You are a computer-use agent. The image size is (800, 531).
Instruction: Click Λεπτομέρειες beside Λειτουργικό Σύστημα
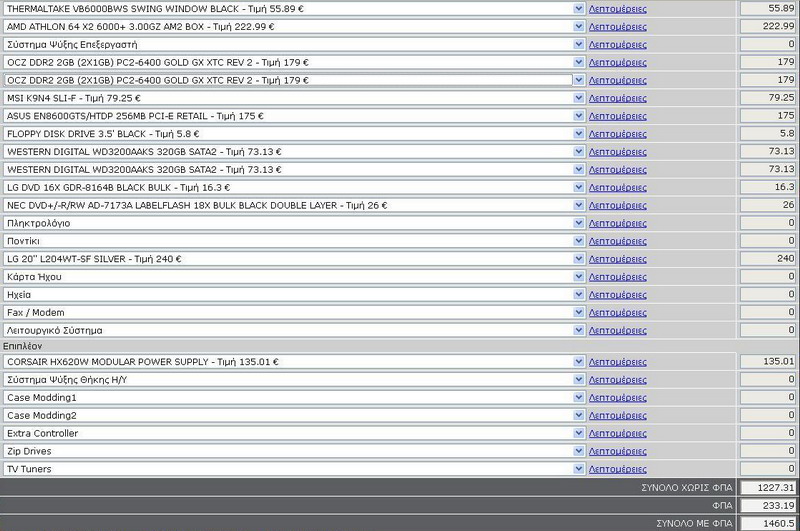tap(617, 330)
